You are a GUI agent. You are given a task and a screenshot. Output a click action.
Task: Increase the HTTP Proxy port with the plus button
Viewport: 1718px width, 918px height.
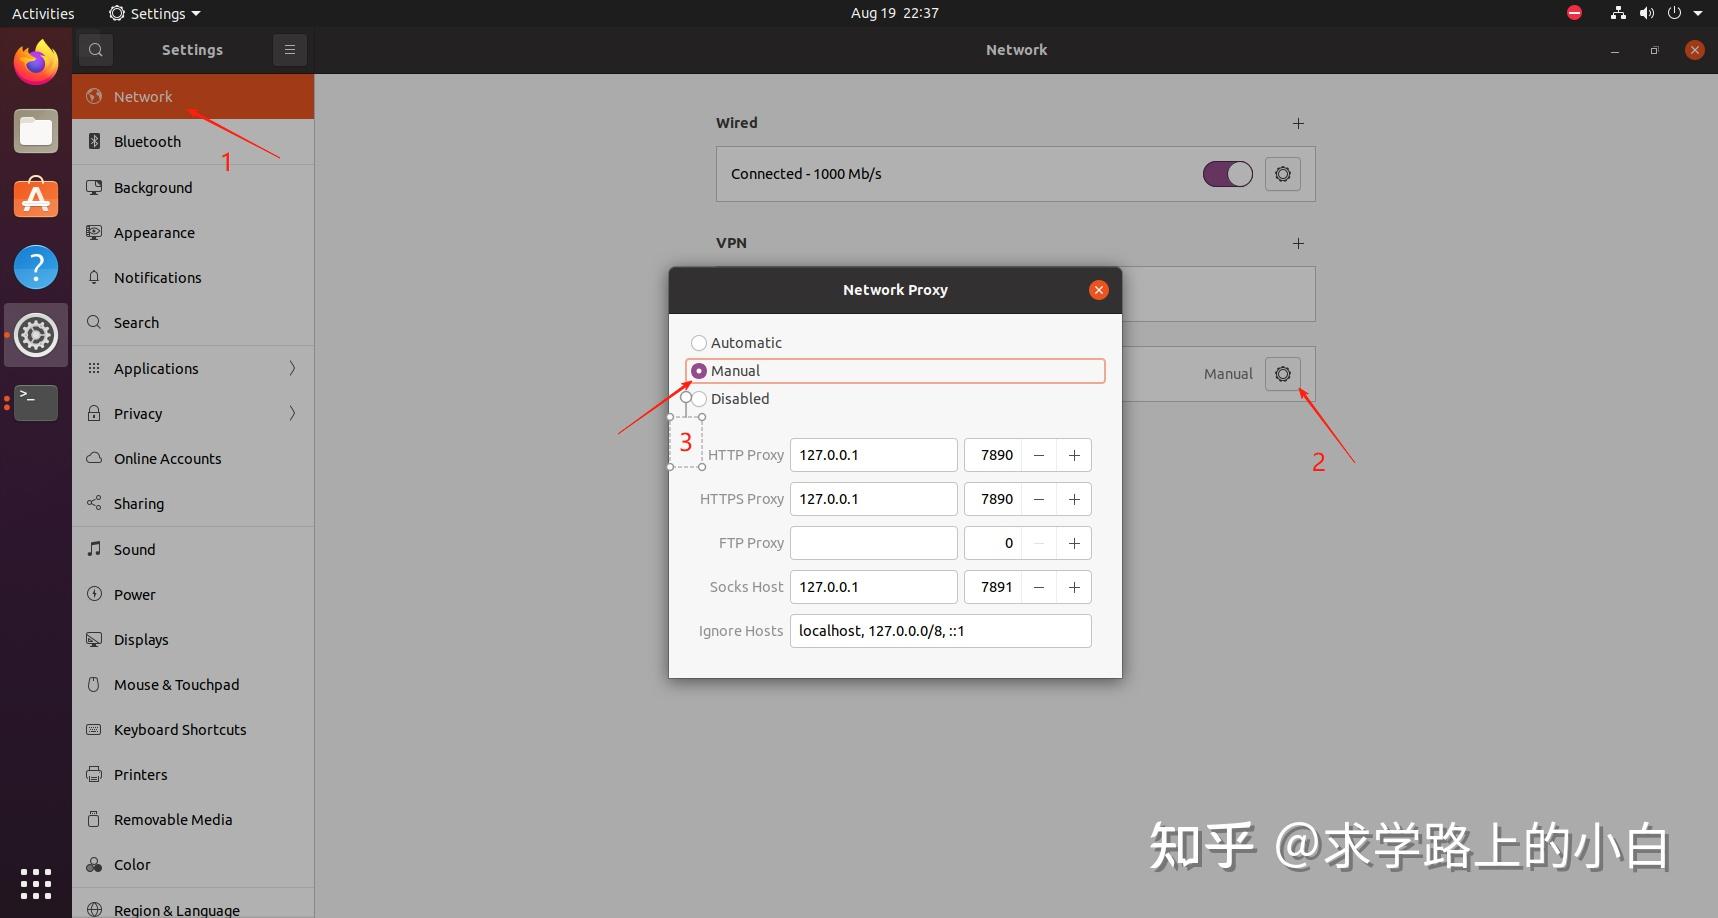click(x=1073, y=455)
